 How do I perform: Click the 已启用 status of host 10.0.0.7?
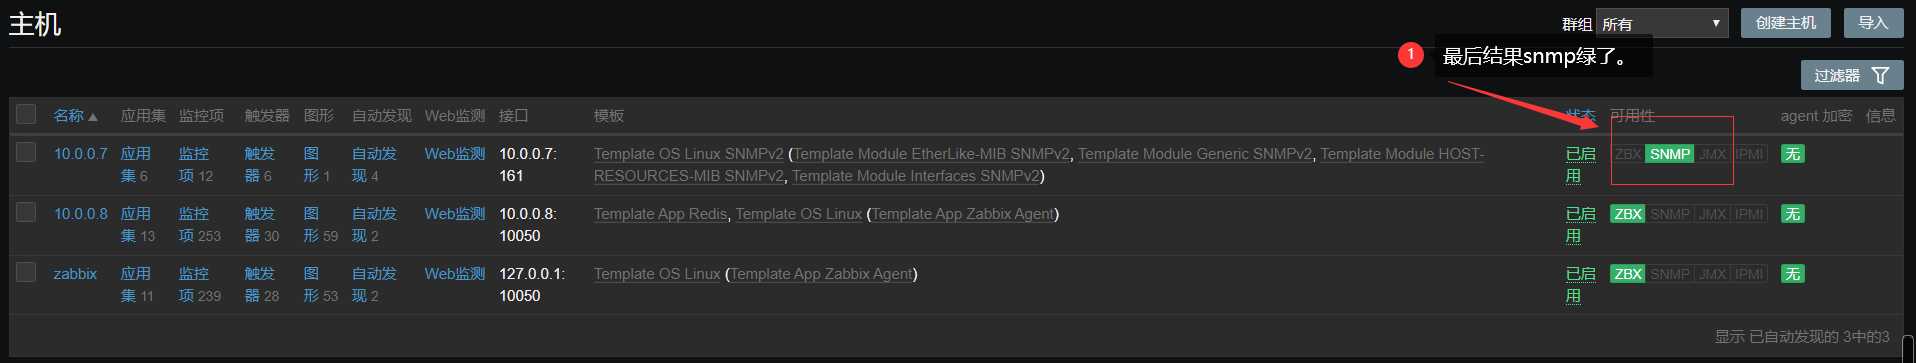click(x=1580, y=165)
